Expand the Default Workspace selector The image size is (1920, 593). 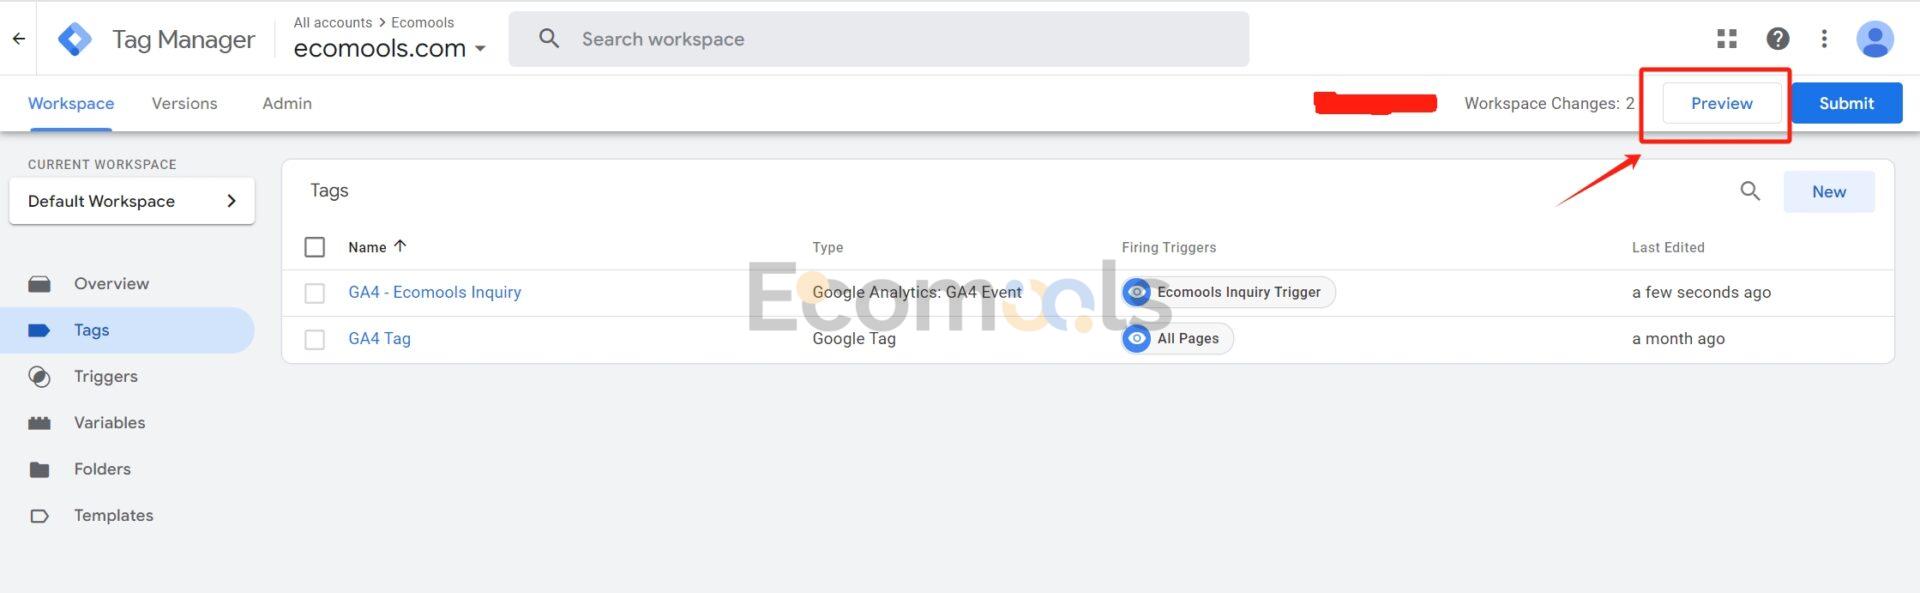click(132, 201)
